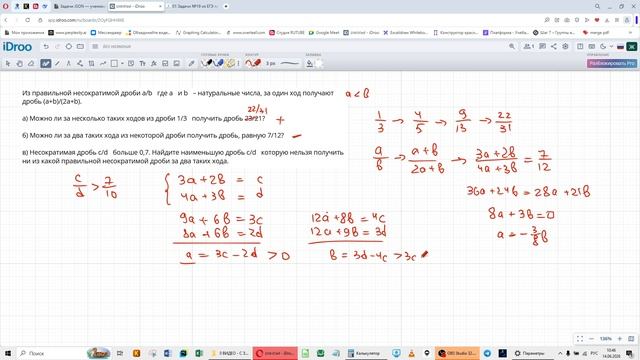Click the iDroo logo

coord(17,47)
